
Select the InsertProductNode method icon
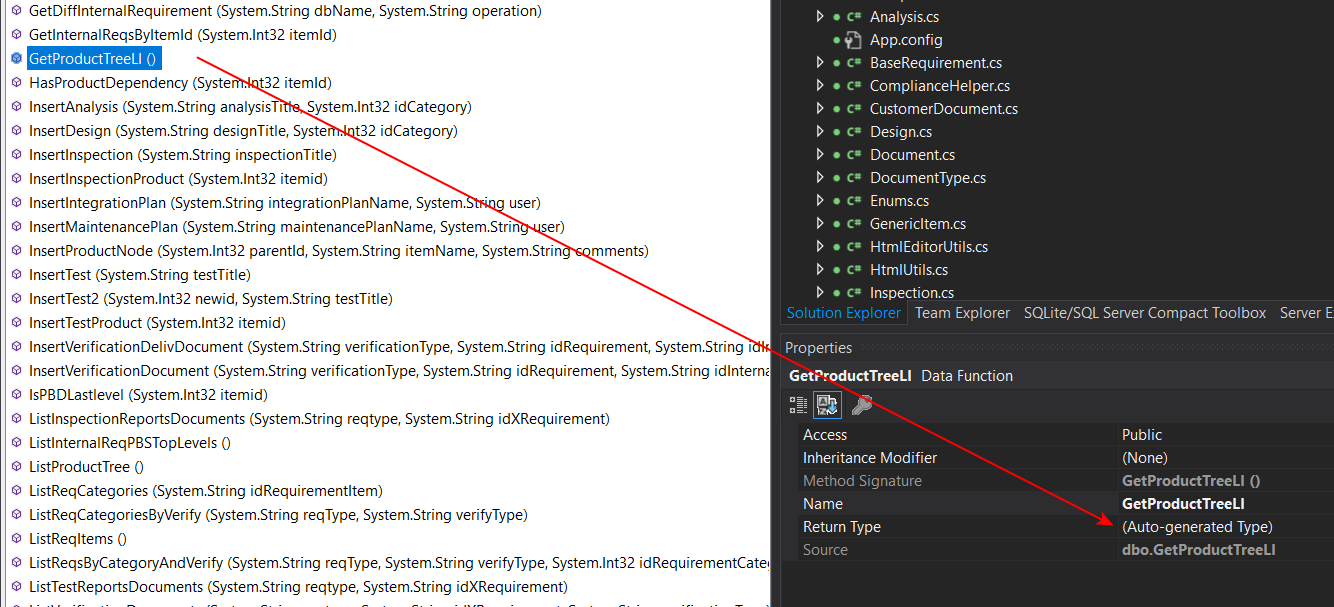click(14, 250)
